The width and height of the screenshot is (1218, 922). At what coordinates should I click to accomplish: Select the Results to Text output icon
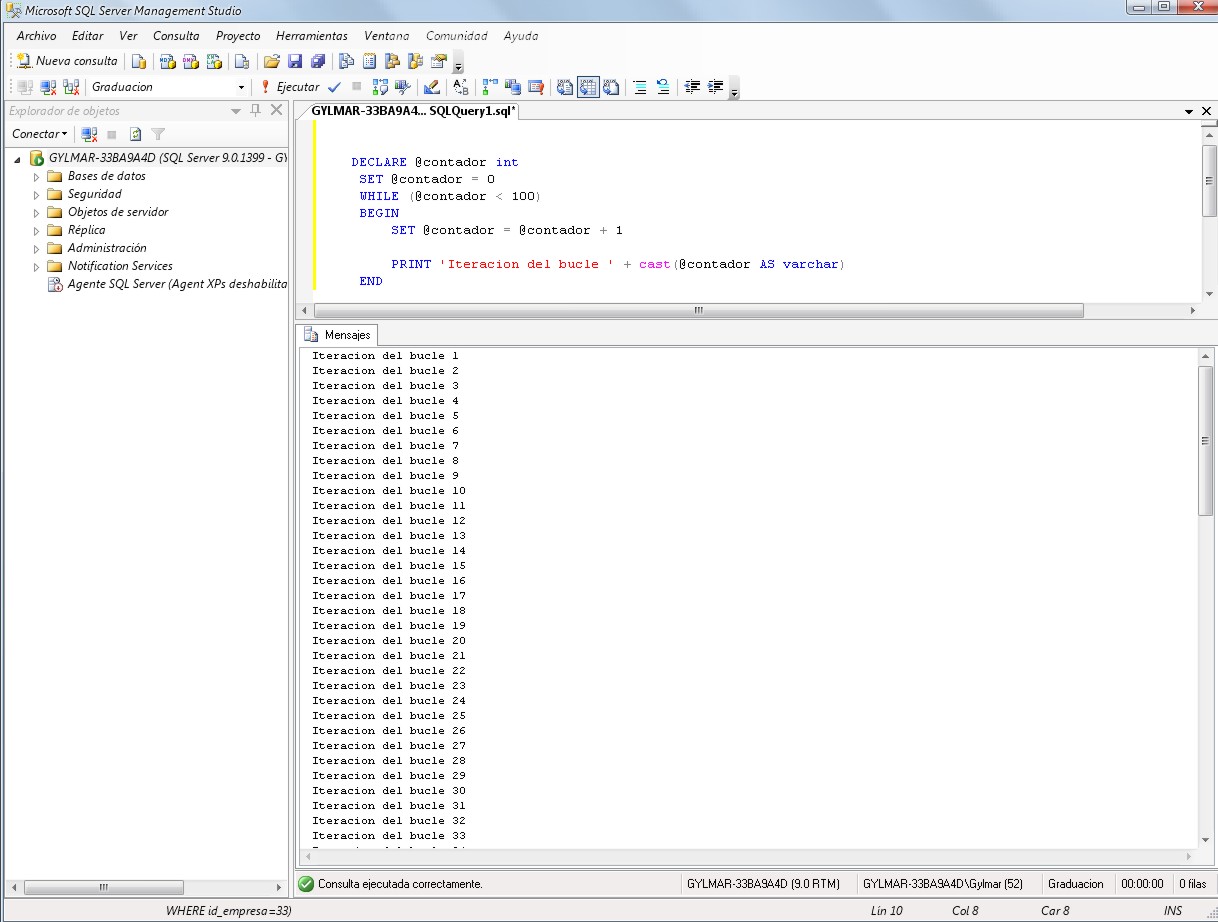(566, 87)
